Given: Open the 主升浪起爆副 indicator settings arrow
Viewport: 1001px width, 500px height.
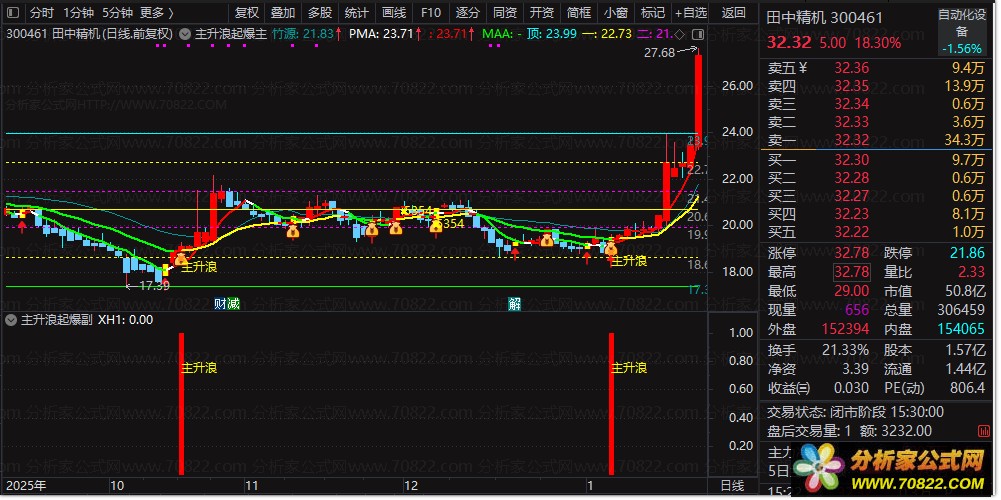Looking at the screenshot, I should (x=11, y=320).
